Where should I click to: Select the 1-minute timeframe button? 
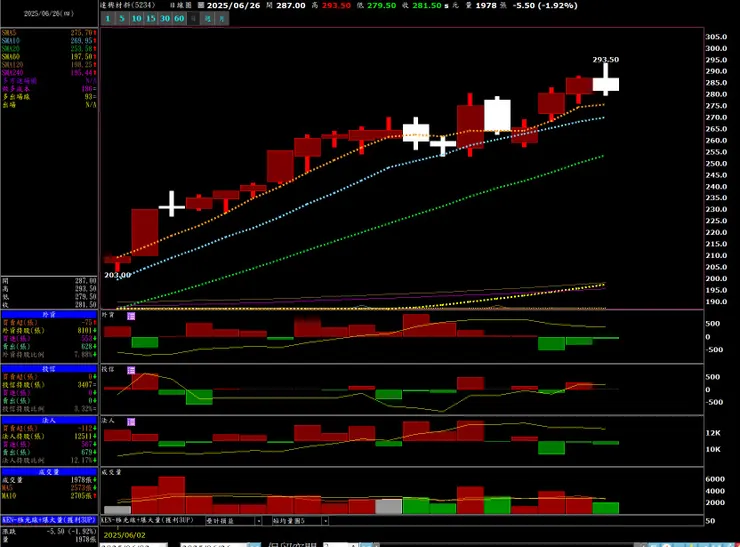click(x=108, y=18)
